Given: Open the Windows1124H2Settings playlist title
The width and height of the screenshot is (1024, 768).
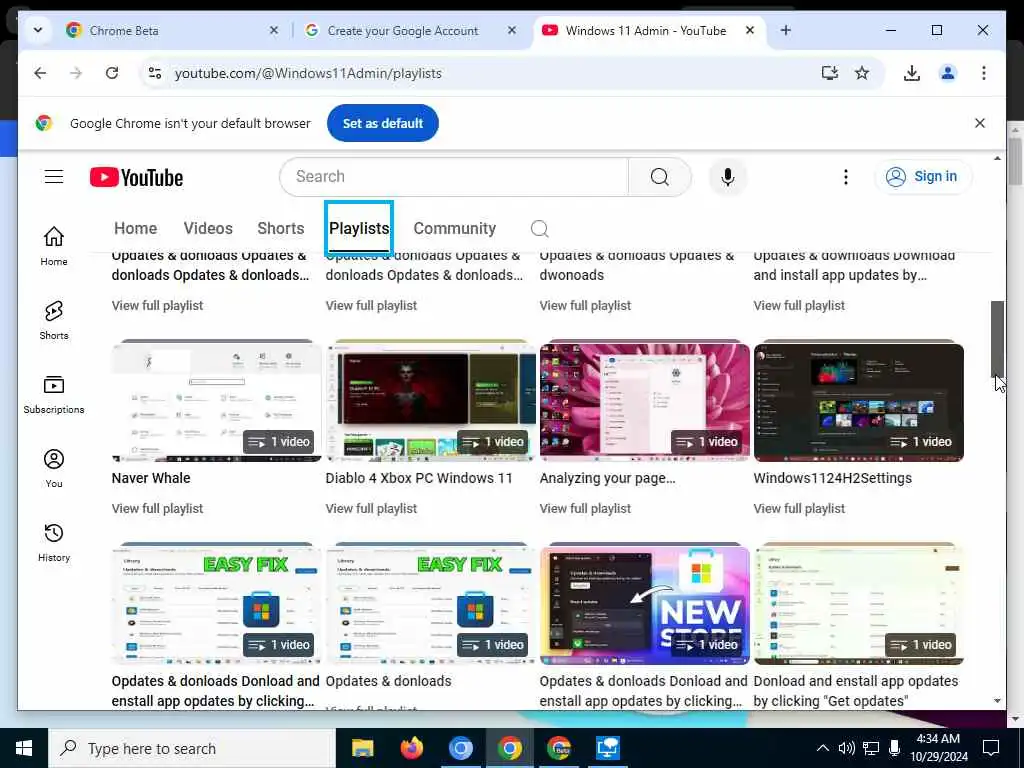Looking at the screenshot, I should coord(833,478).
